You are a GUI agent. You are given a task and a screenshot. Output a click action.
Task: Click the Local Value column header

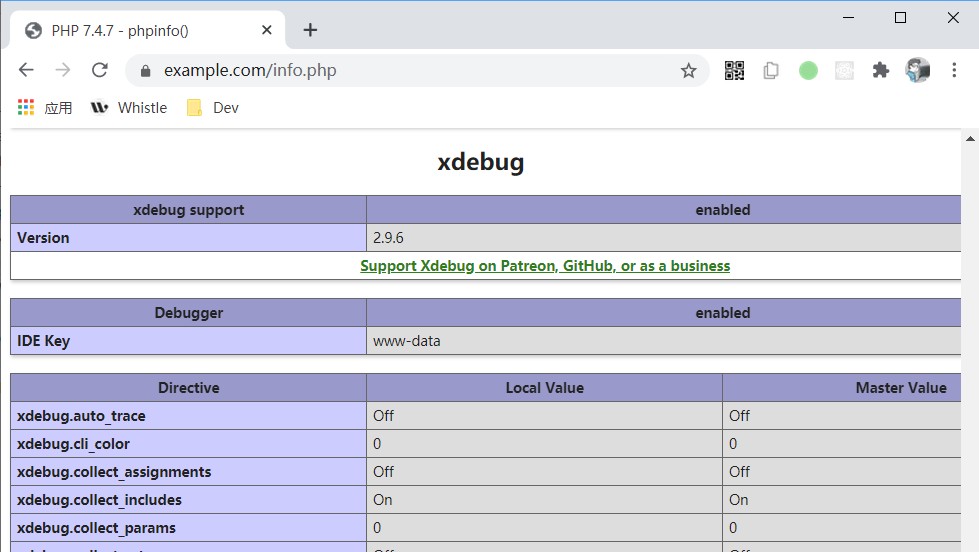[544, 388]
